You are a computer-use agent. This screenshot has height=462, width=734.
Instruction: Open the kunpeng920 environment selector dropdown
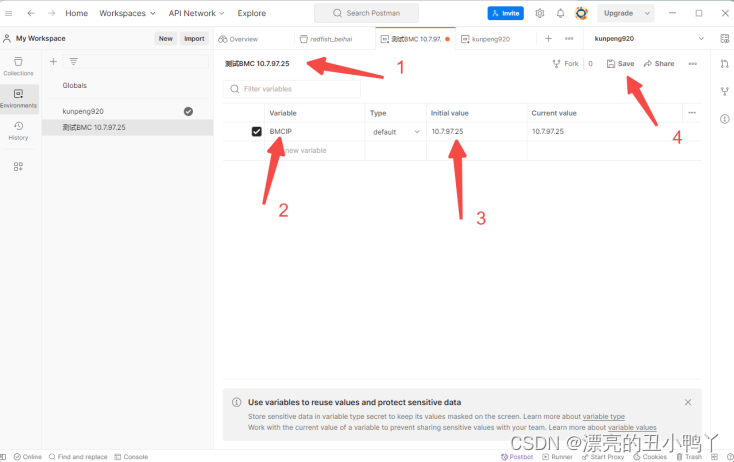click(649, 39)
